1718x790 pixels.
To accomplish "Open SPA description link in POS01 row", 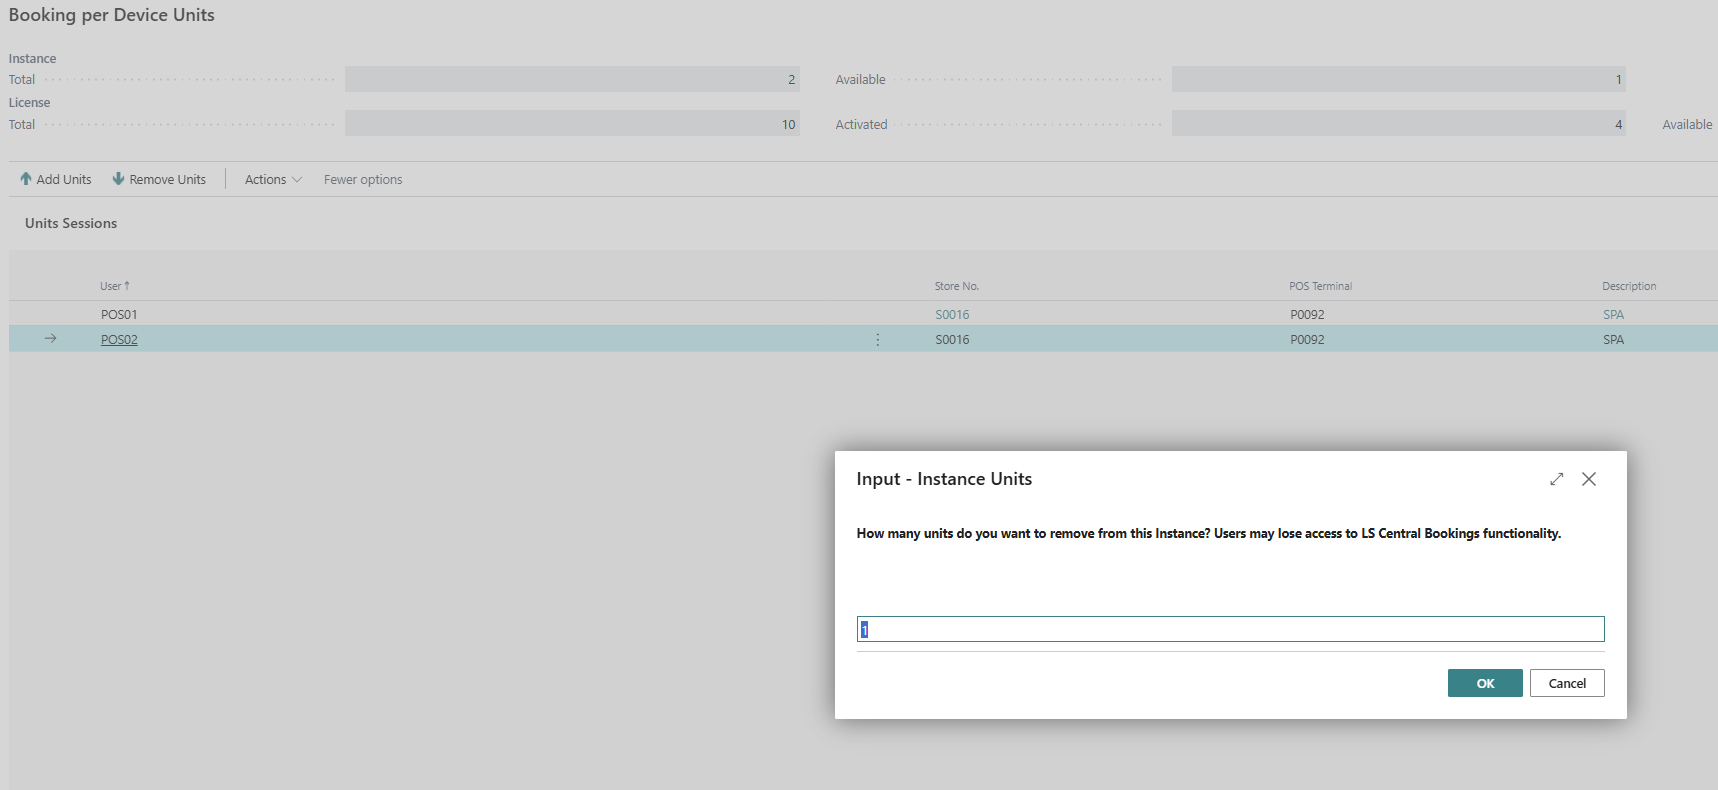I will click(1613, 315).
